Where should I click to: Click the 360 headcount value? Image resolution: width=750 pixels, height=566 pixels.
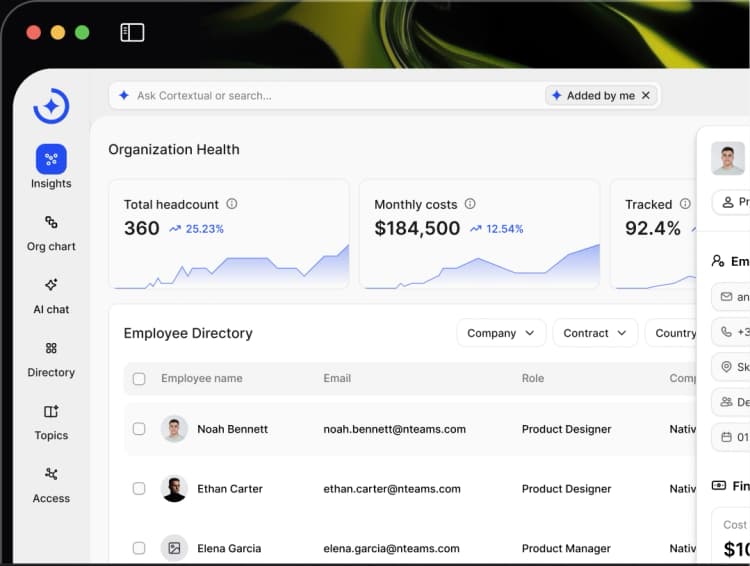pyautogui.click(x=142, y=228)
